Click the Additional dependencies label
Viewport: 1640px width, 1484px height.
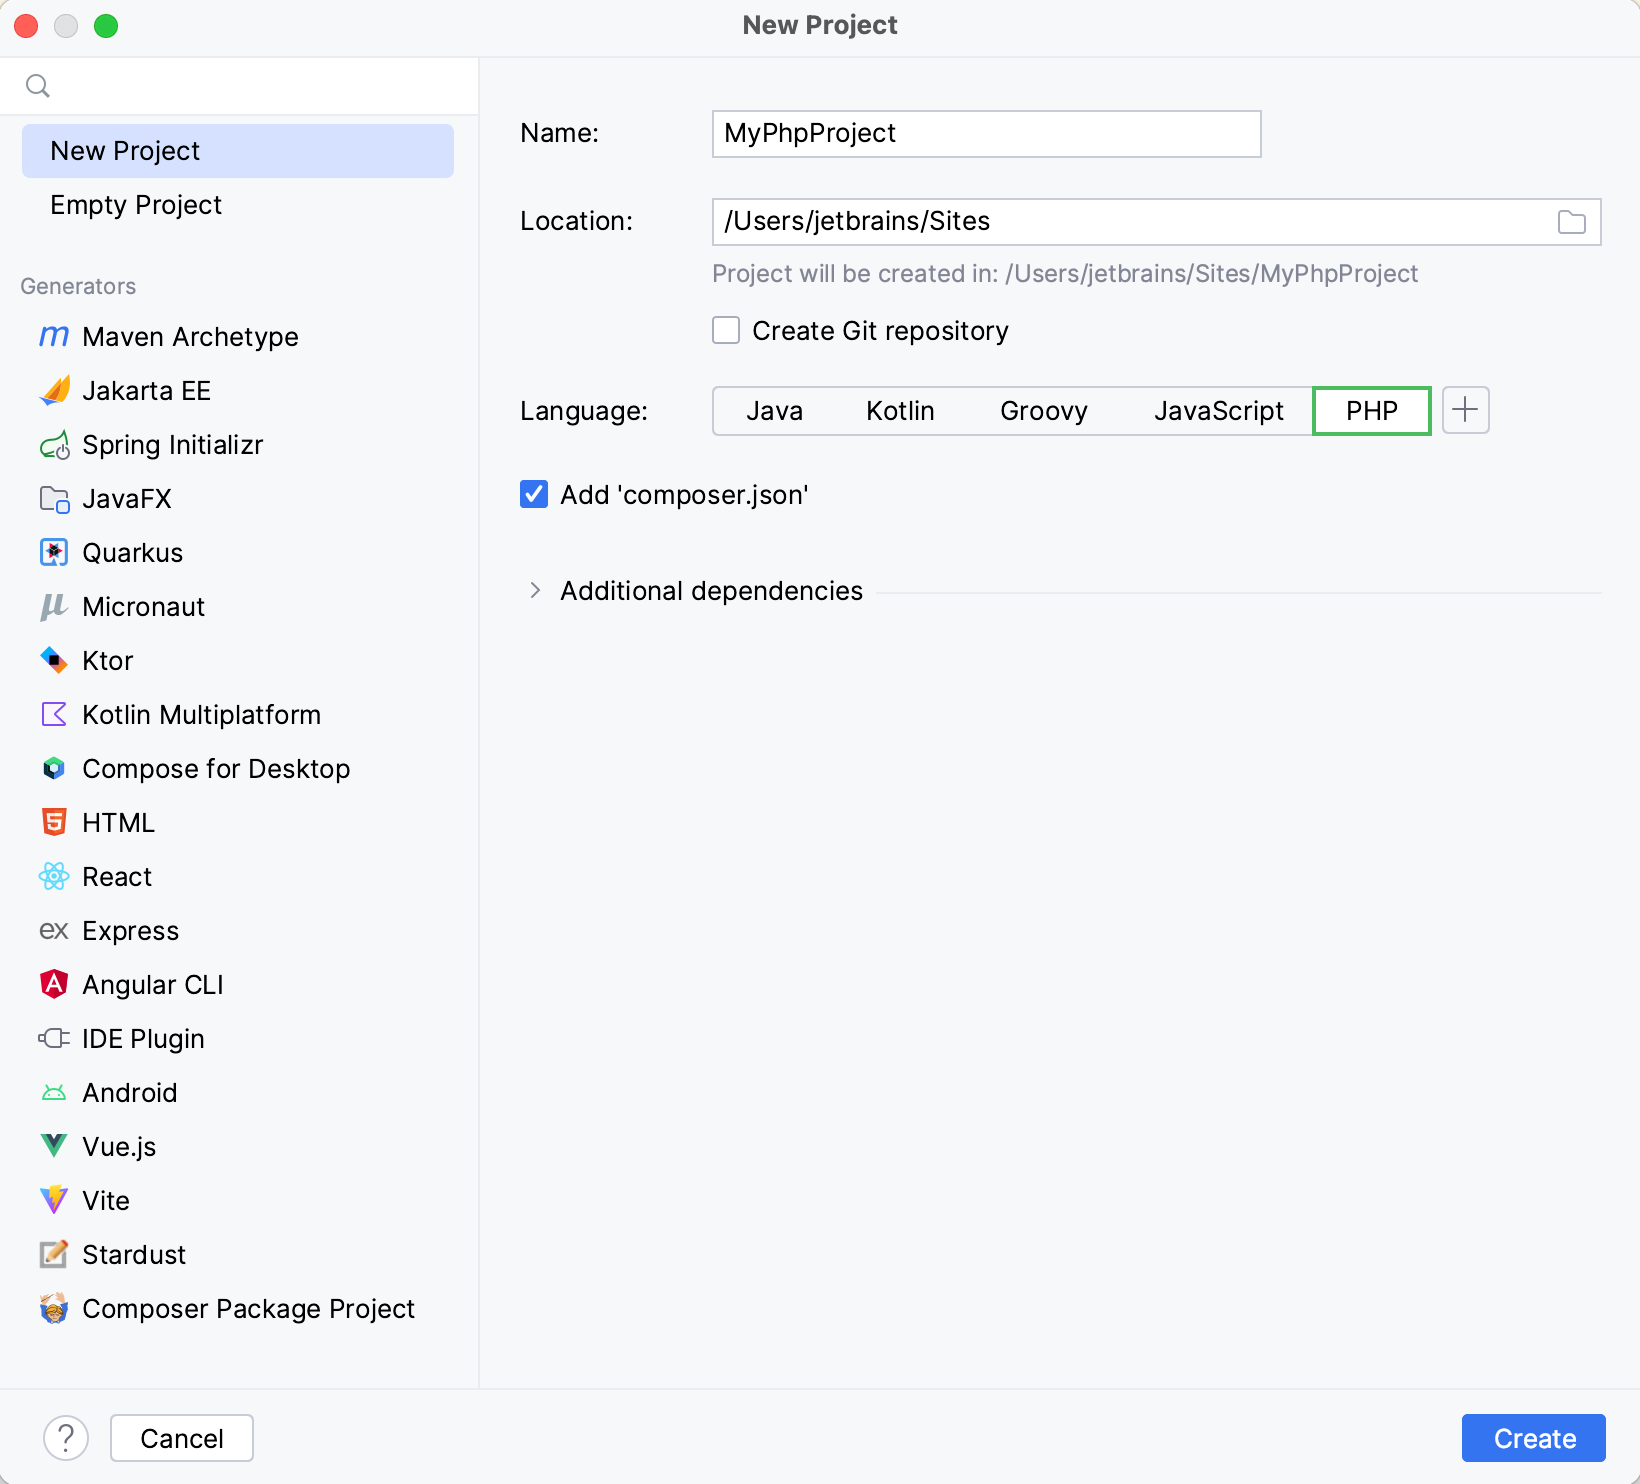(x=712, y=591)
